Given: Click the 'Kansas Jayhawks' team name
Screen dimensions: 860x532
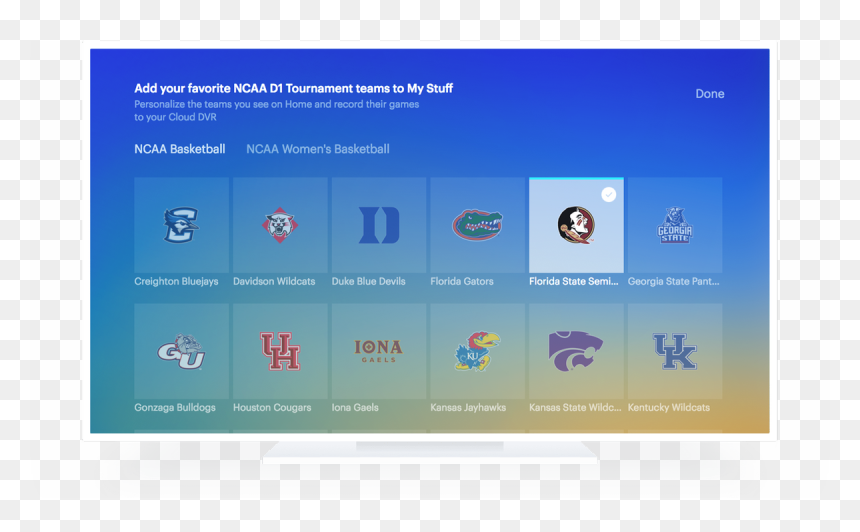Looking at the screenshot, I should [468, 408].
